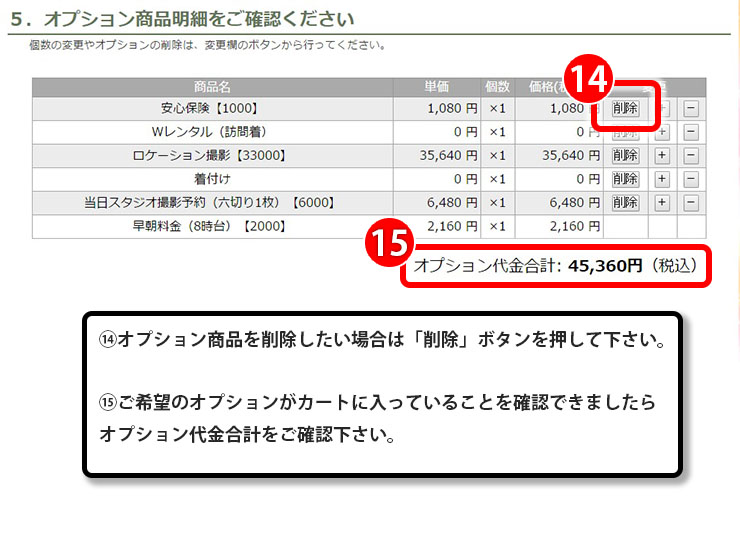The image size is (740, 550).
Task: Decrease quantity of 安心保険 with minus
Action: coord(691,108)
